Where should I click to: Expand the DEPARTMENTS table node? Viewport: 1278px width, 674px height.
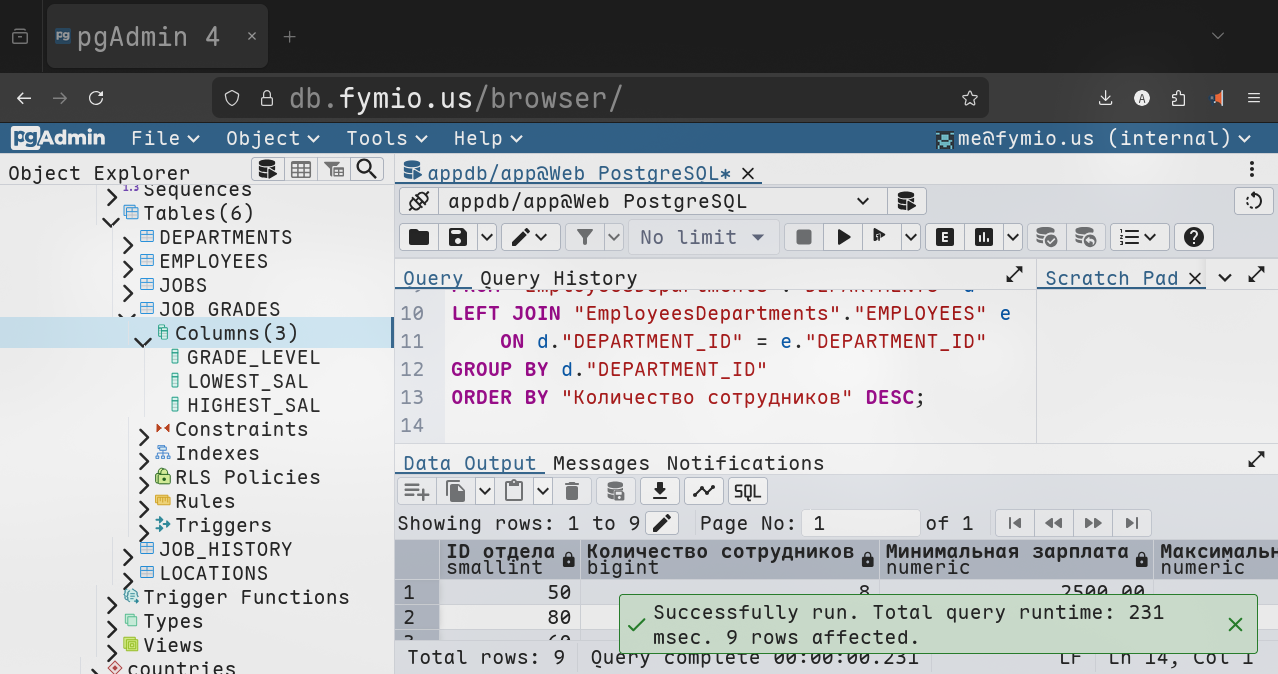point(128,241)
